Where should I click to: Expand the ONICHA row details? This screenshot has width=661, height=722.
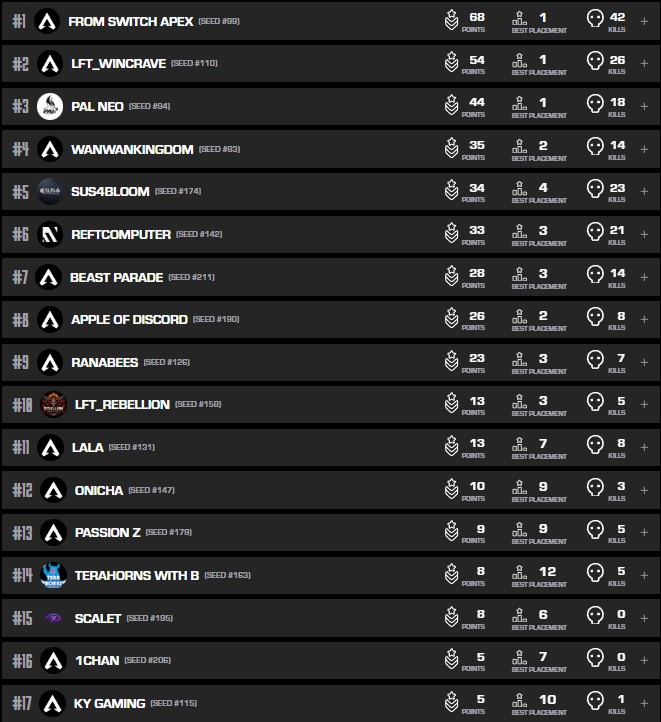(644, 490)
